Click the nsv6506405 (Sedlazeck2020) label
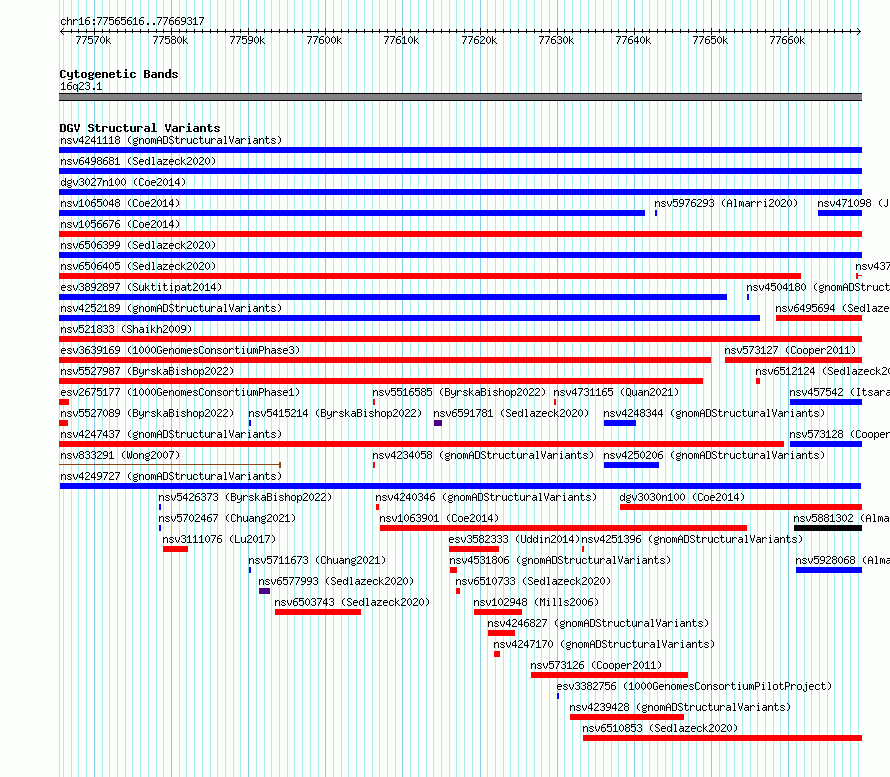The width and height of the screenshot is (890, 777). 138,266
